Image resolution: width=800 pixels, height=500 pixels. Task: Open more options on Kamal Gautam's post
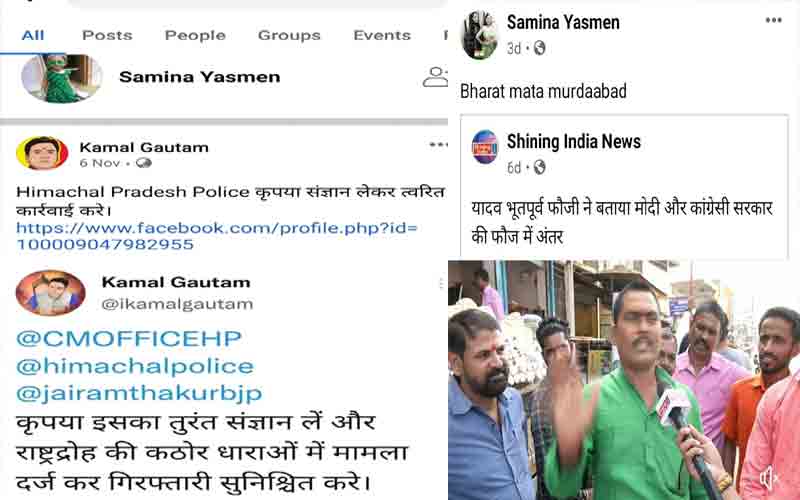438,145
